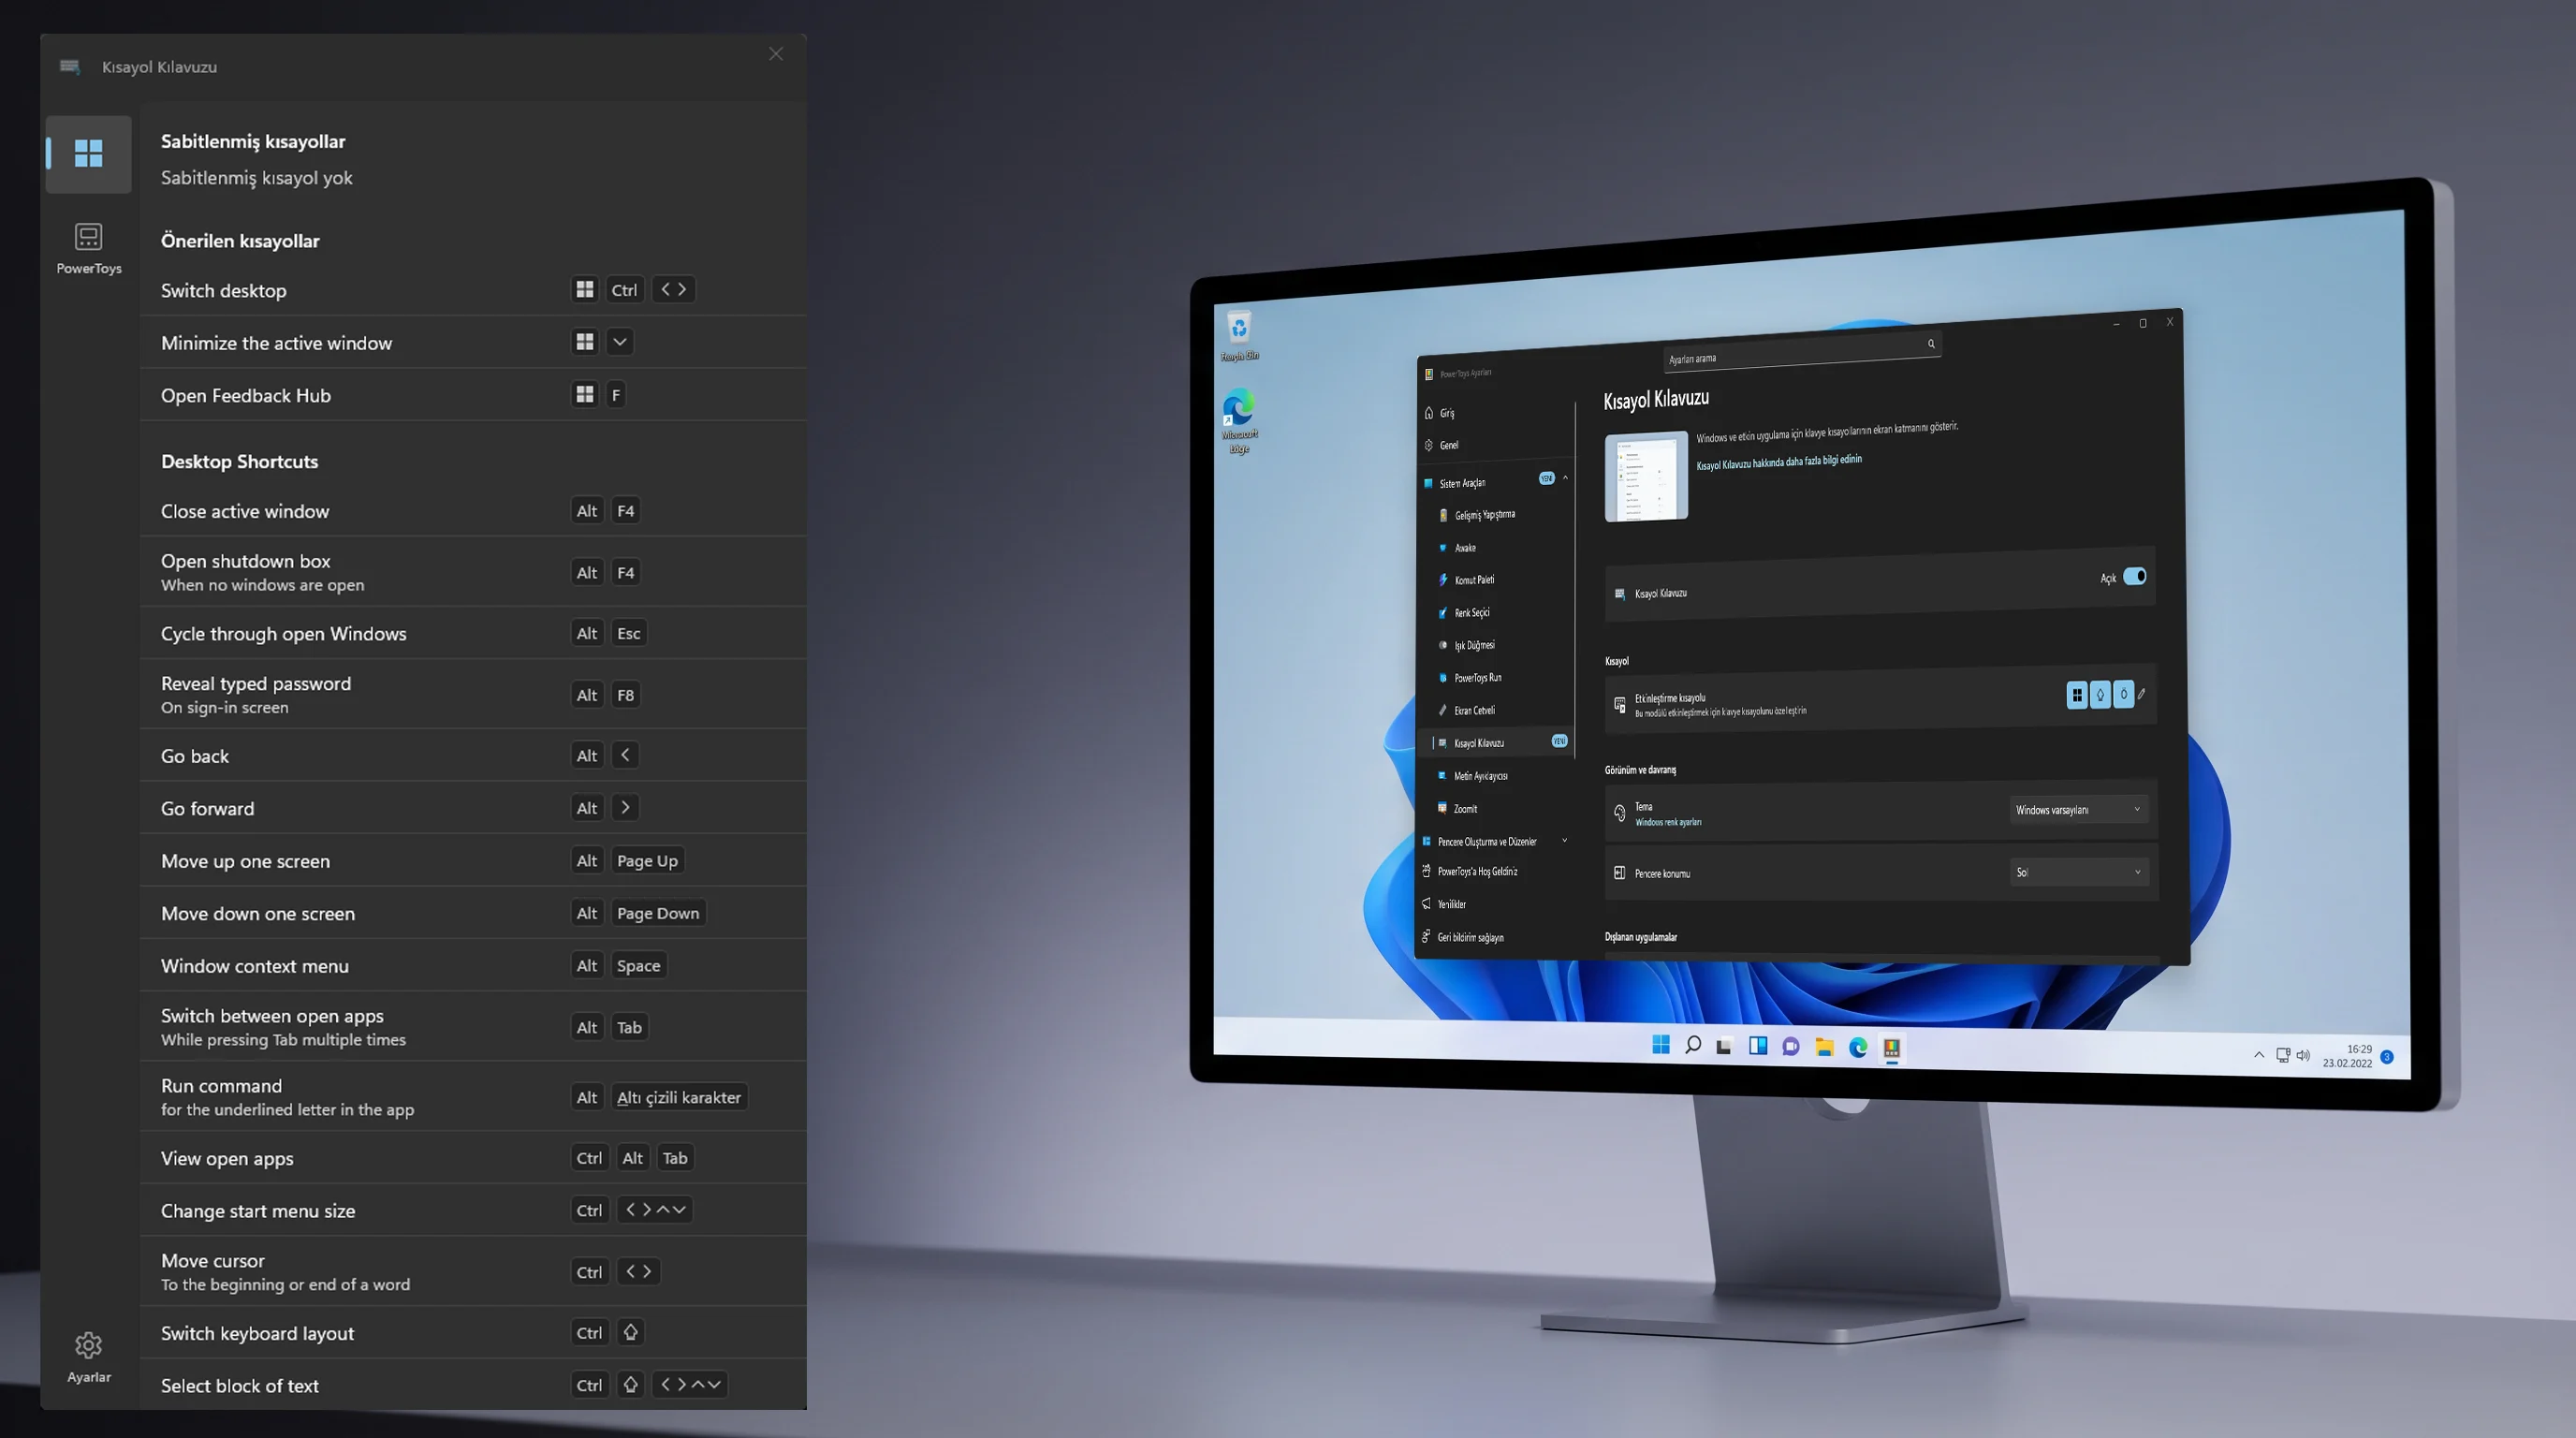Open the Microsoft Edge desktop shortcut icon
This screenshot has width=2576, height=1438.
point(1239,420)
